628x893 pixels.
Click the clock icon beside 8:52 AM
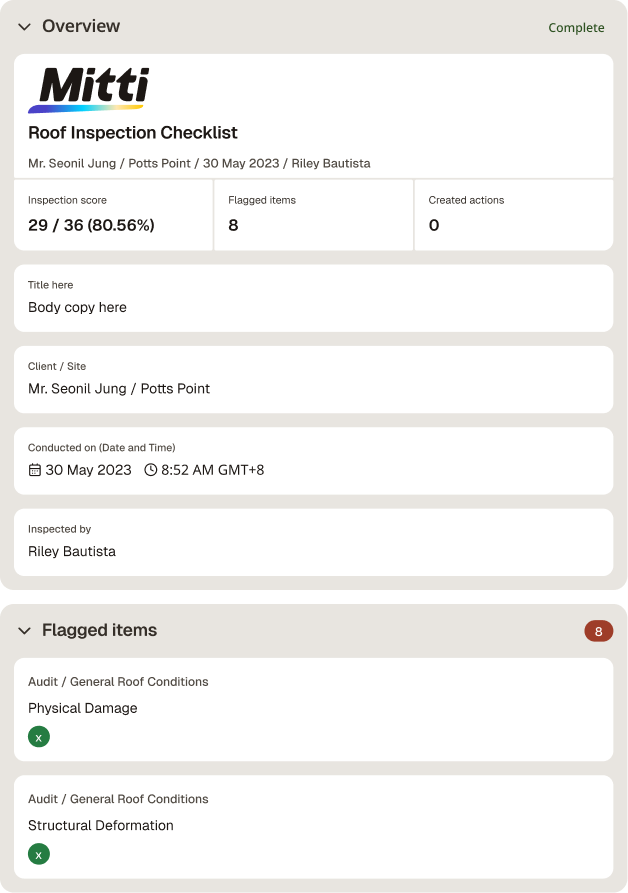point(150,470)
